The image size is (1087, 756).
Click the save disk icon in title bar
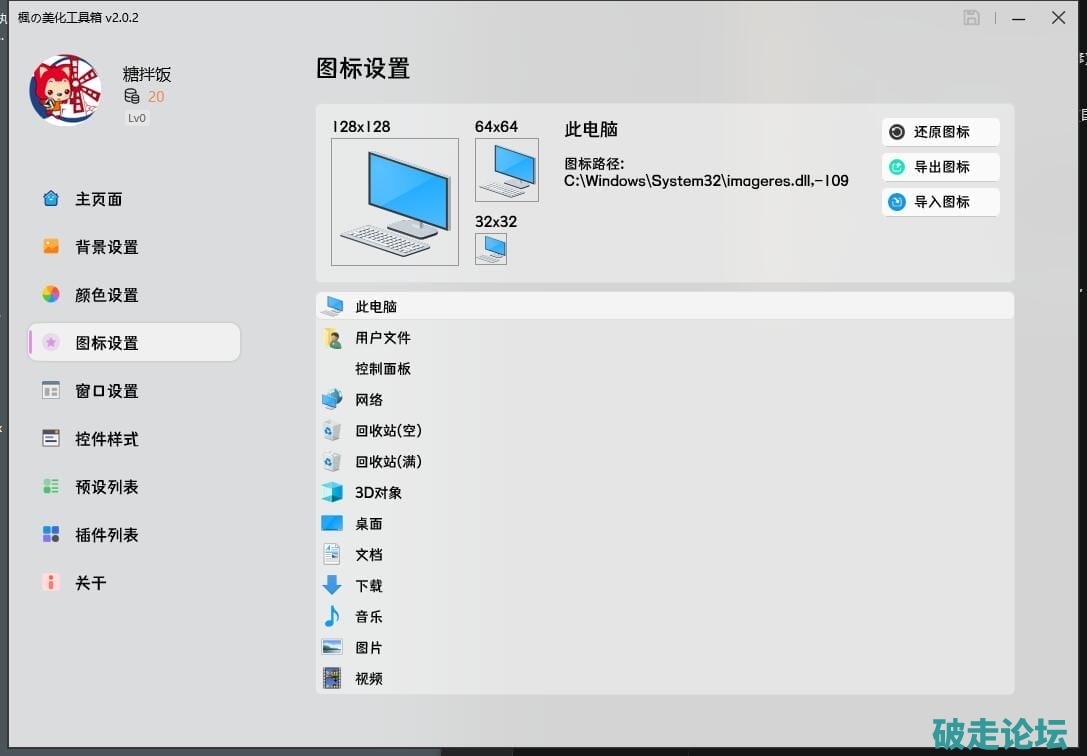(x=971, y=17)
